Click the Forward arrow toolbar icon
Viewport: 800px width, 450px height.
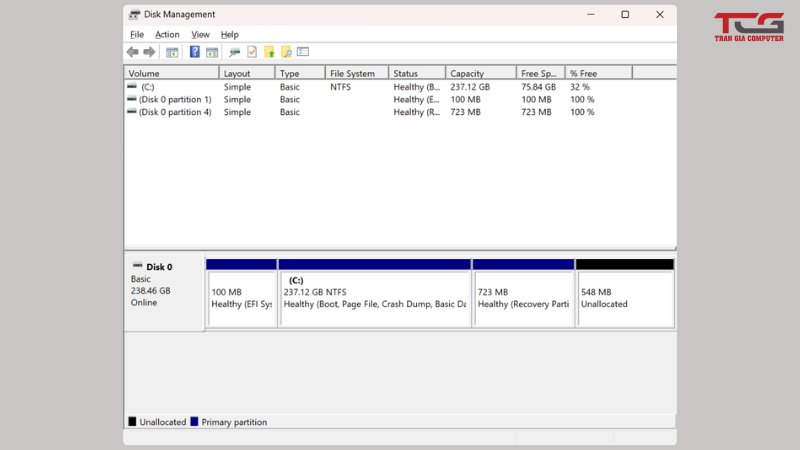pyautogui.click(x=149, y=52)
